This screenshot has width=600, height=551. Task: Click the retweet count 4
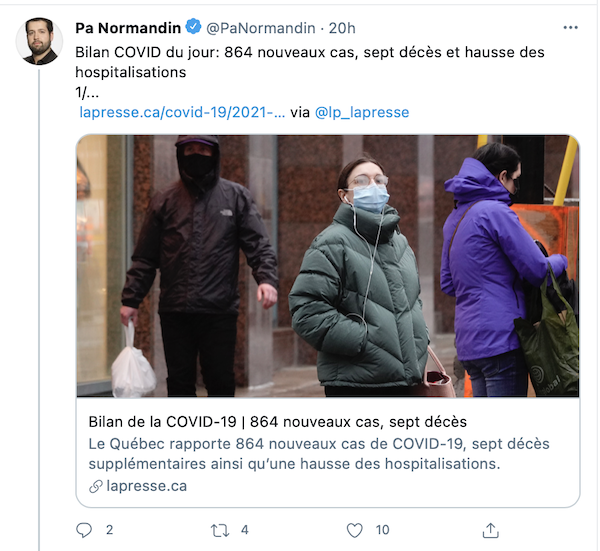tap(245, 530)
